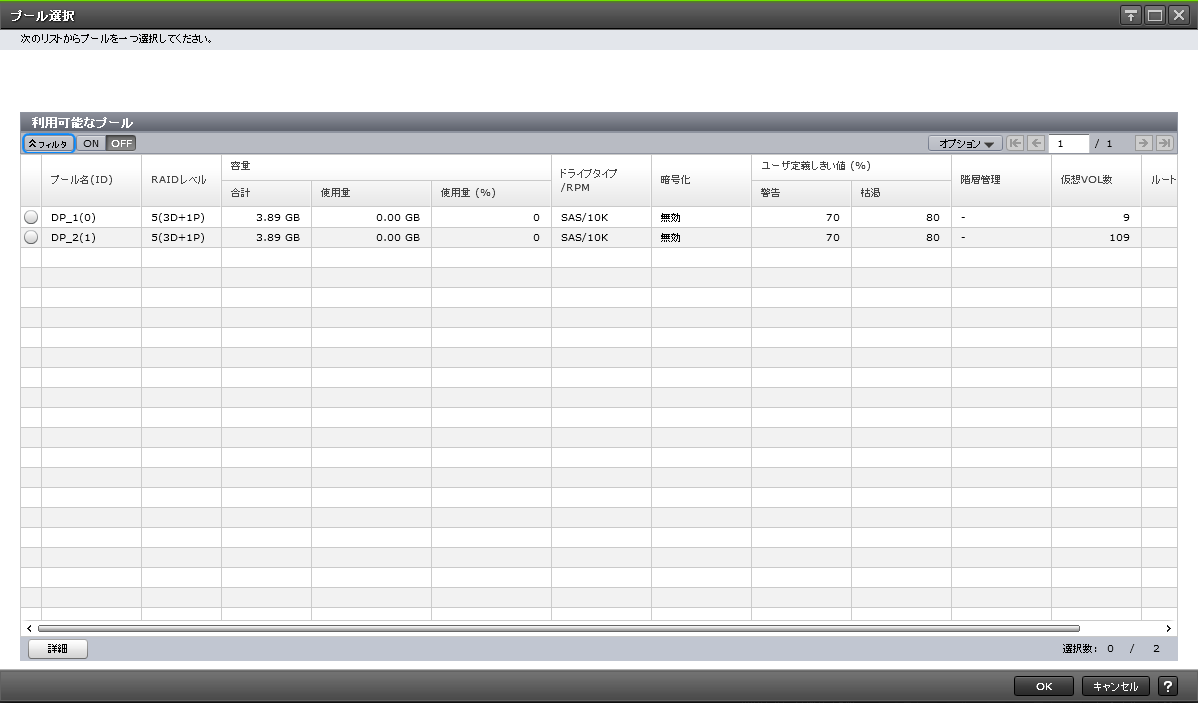Select the DP_1(0) pool radio button
This screenshot has height=703, width=1198.
31,217
